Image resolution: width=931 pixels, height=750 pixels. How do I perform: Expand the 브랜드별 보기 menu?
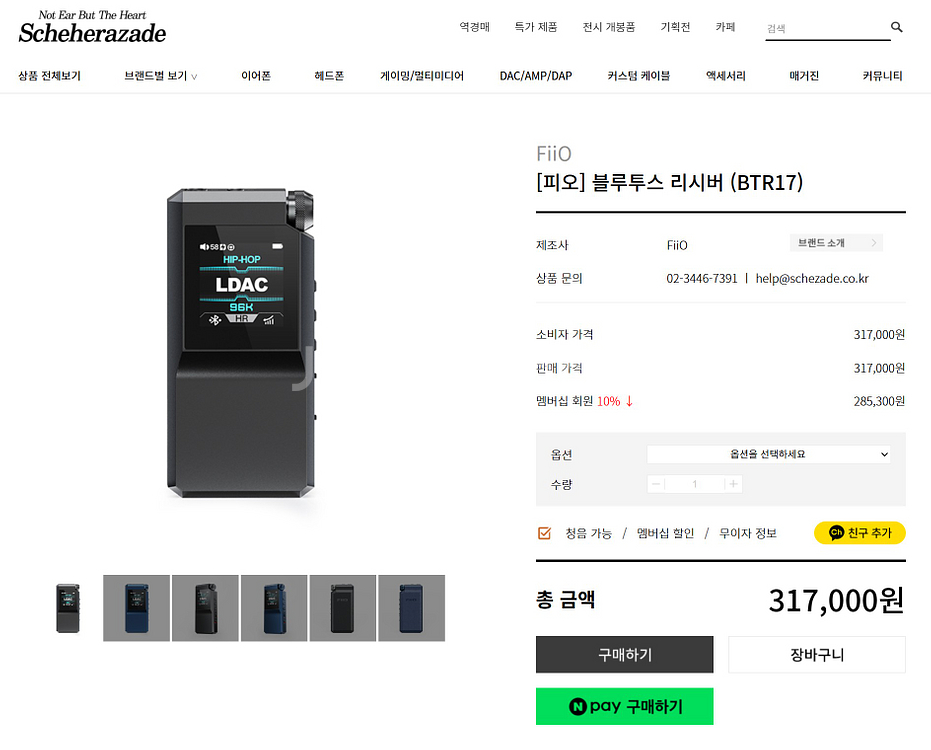click(x=160, y=76)
